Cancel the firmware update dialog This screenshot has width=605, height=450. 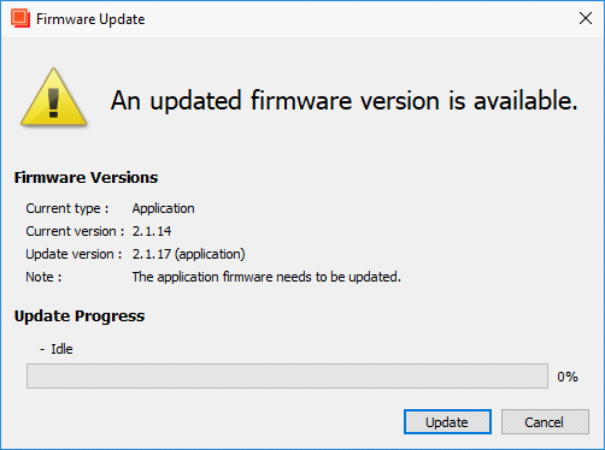[x=545, y=422]
